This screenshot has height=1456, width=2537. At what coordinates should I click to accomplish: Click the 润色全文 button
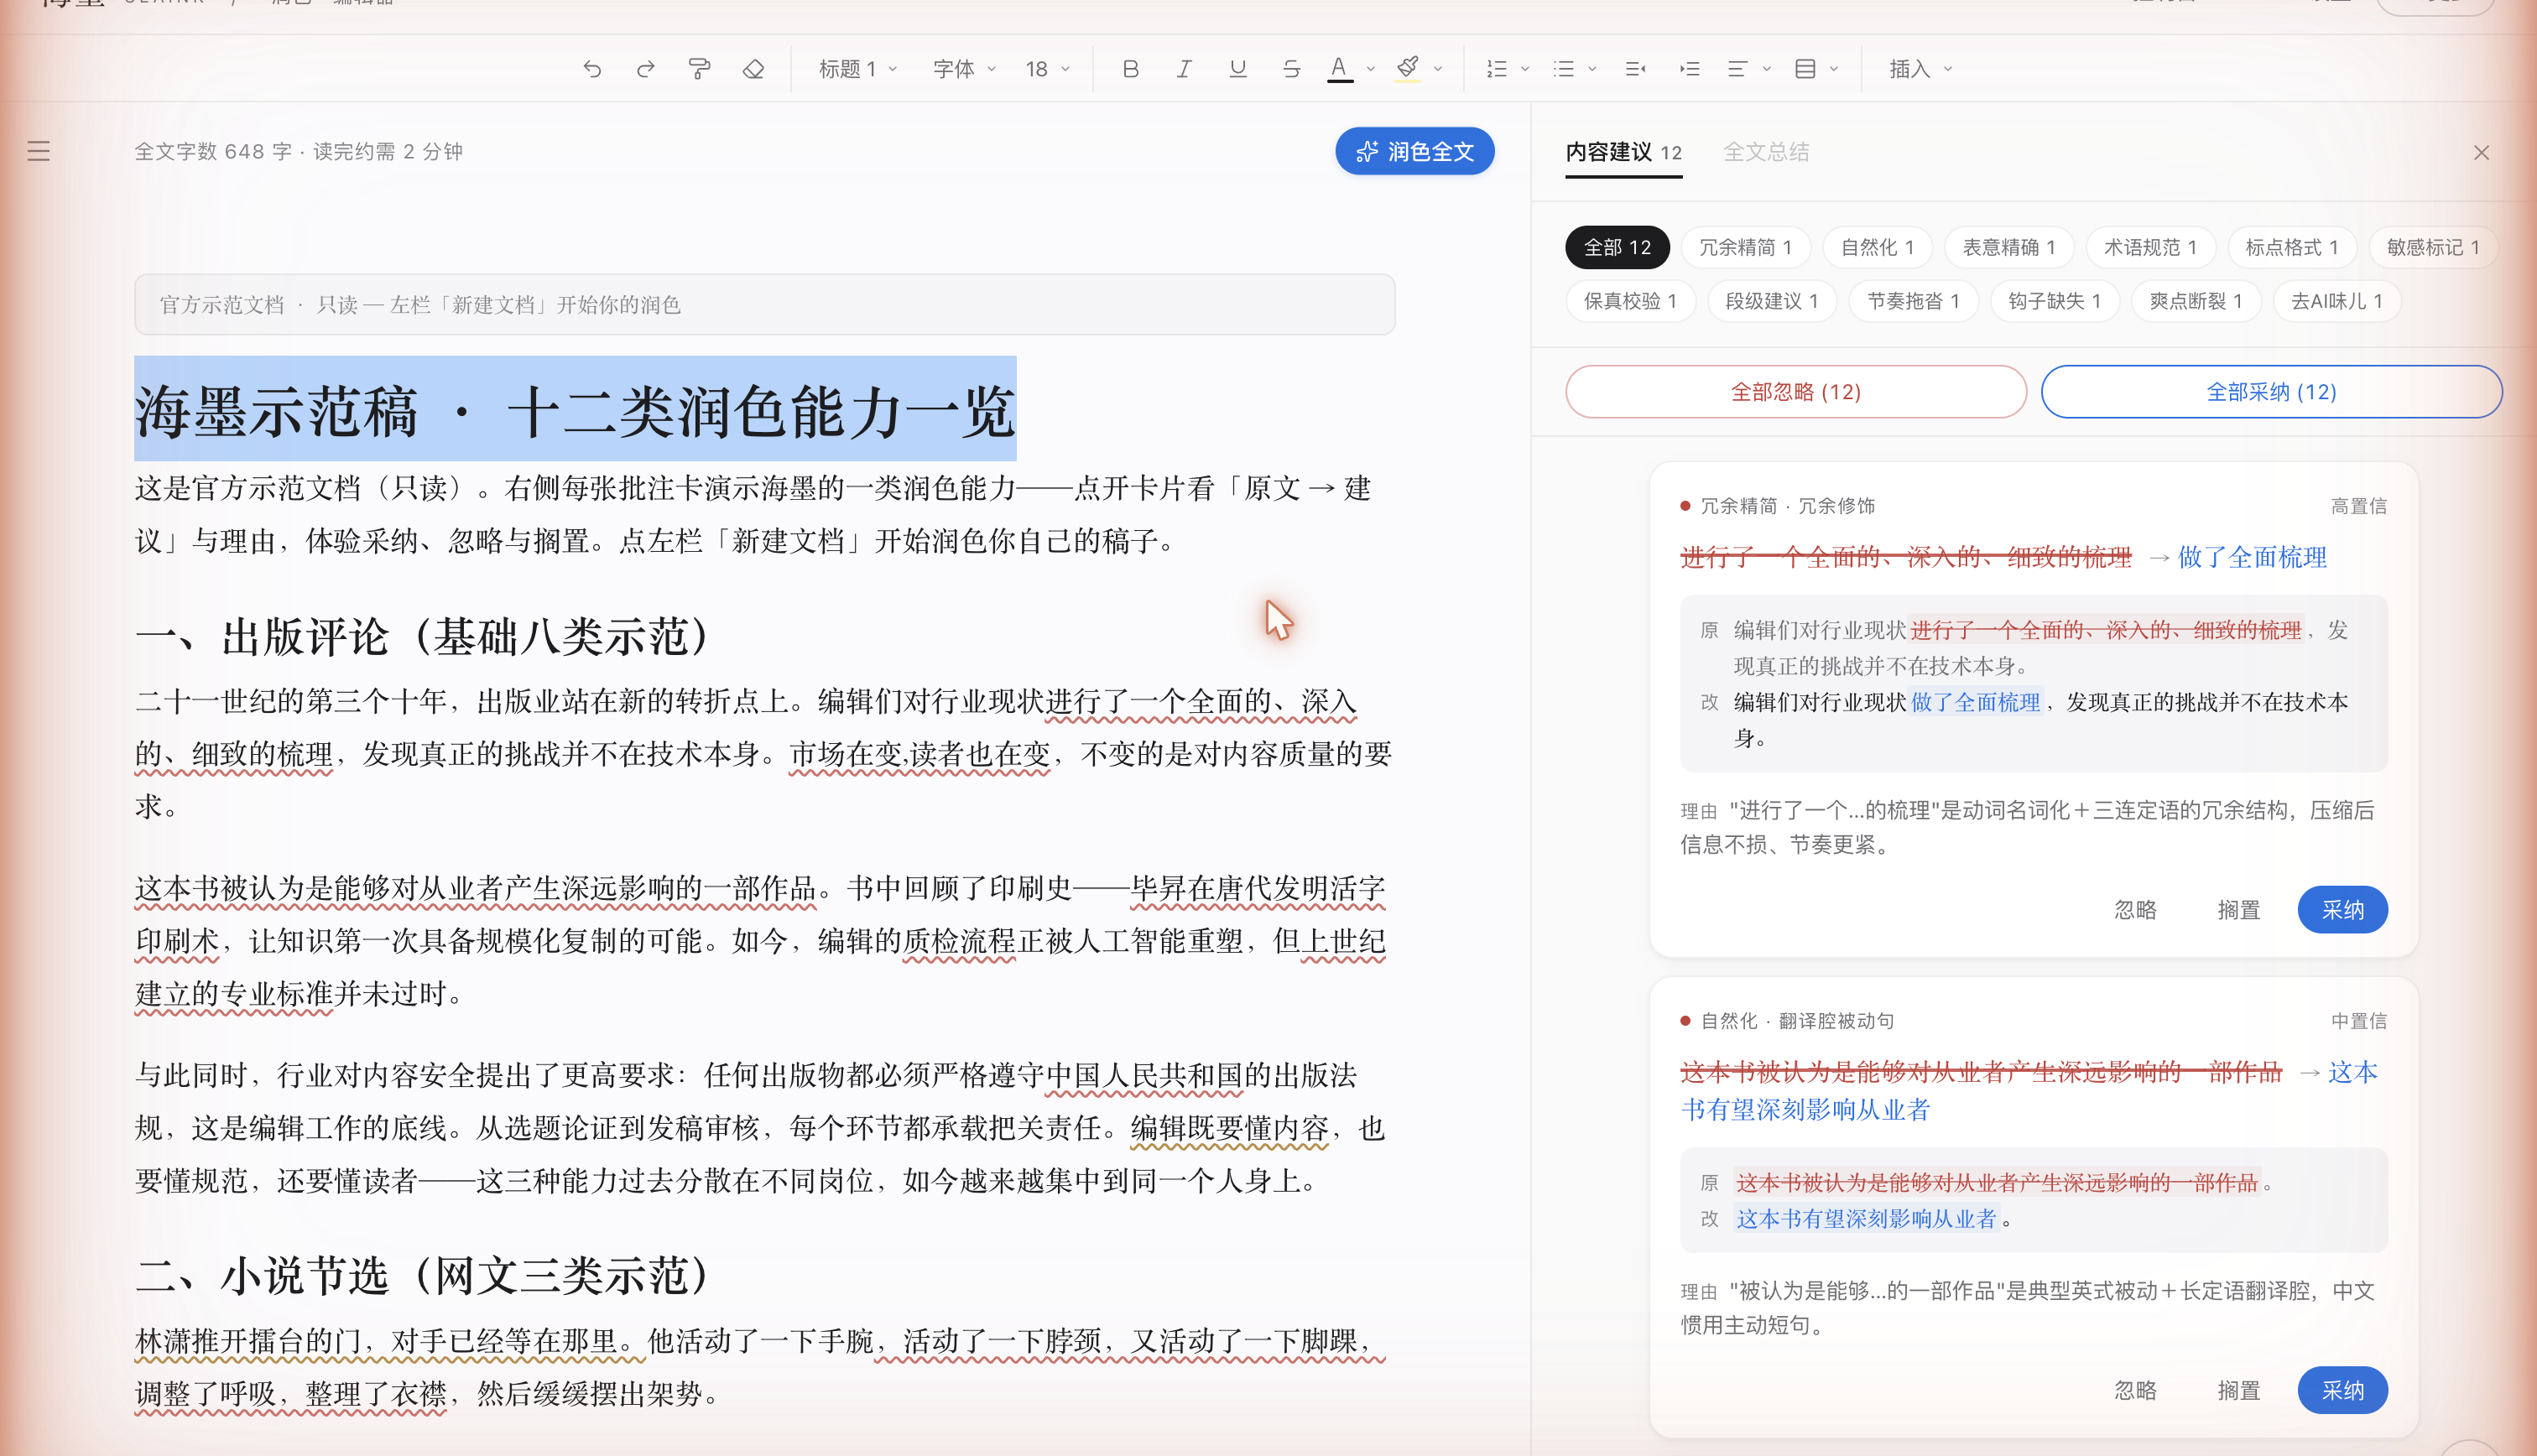1415,151
